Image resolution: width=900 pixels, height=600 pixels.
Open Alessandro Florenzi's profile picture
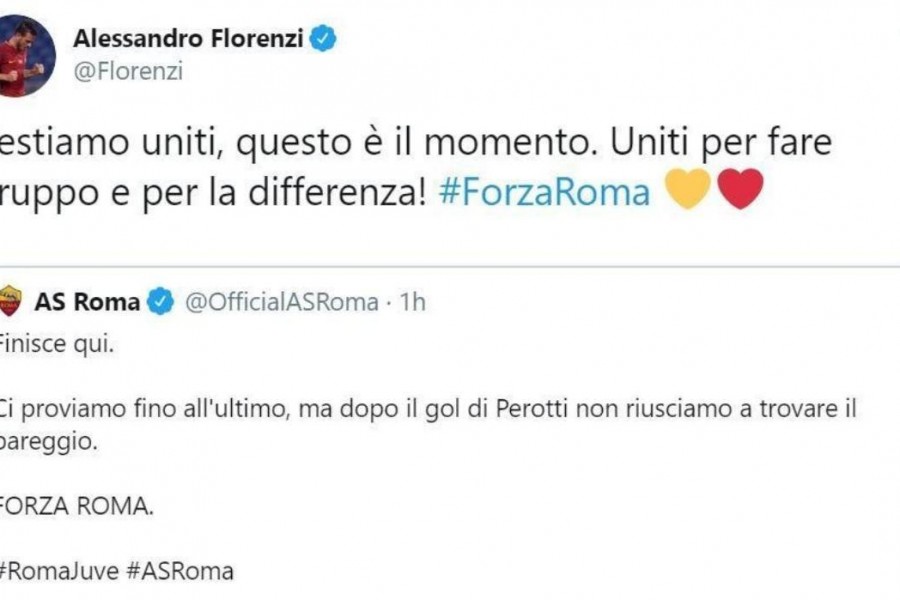click(x=26, y=56)
